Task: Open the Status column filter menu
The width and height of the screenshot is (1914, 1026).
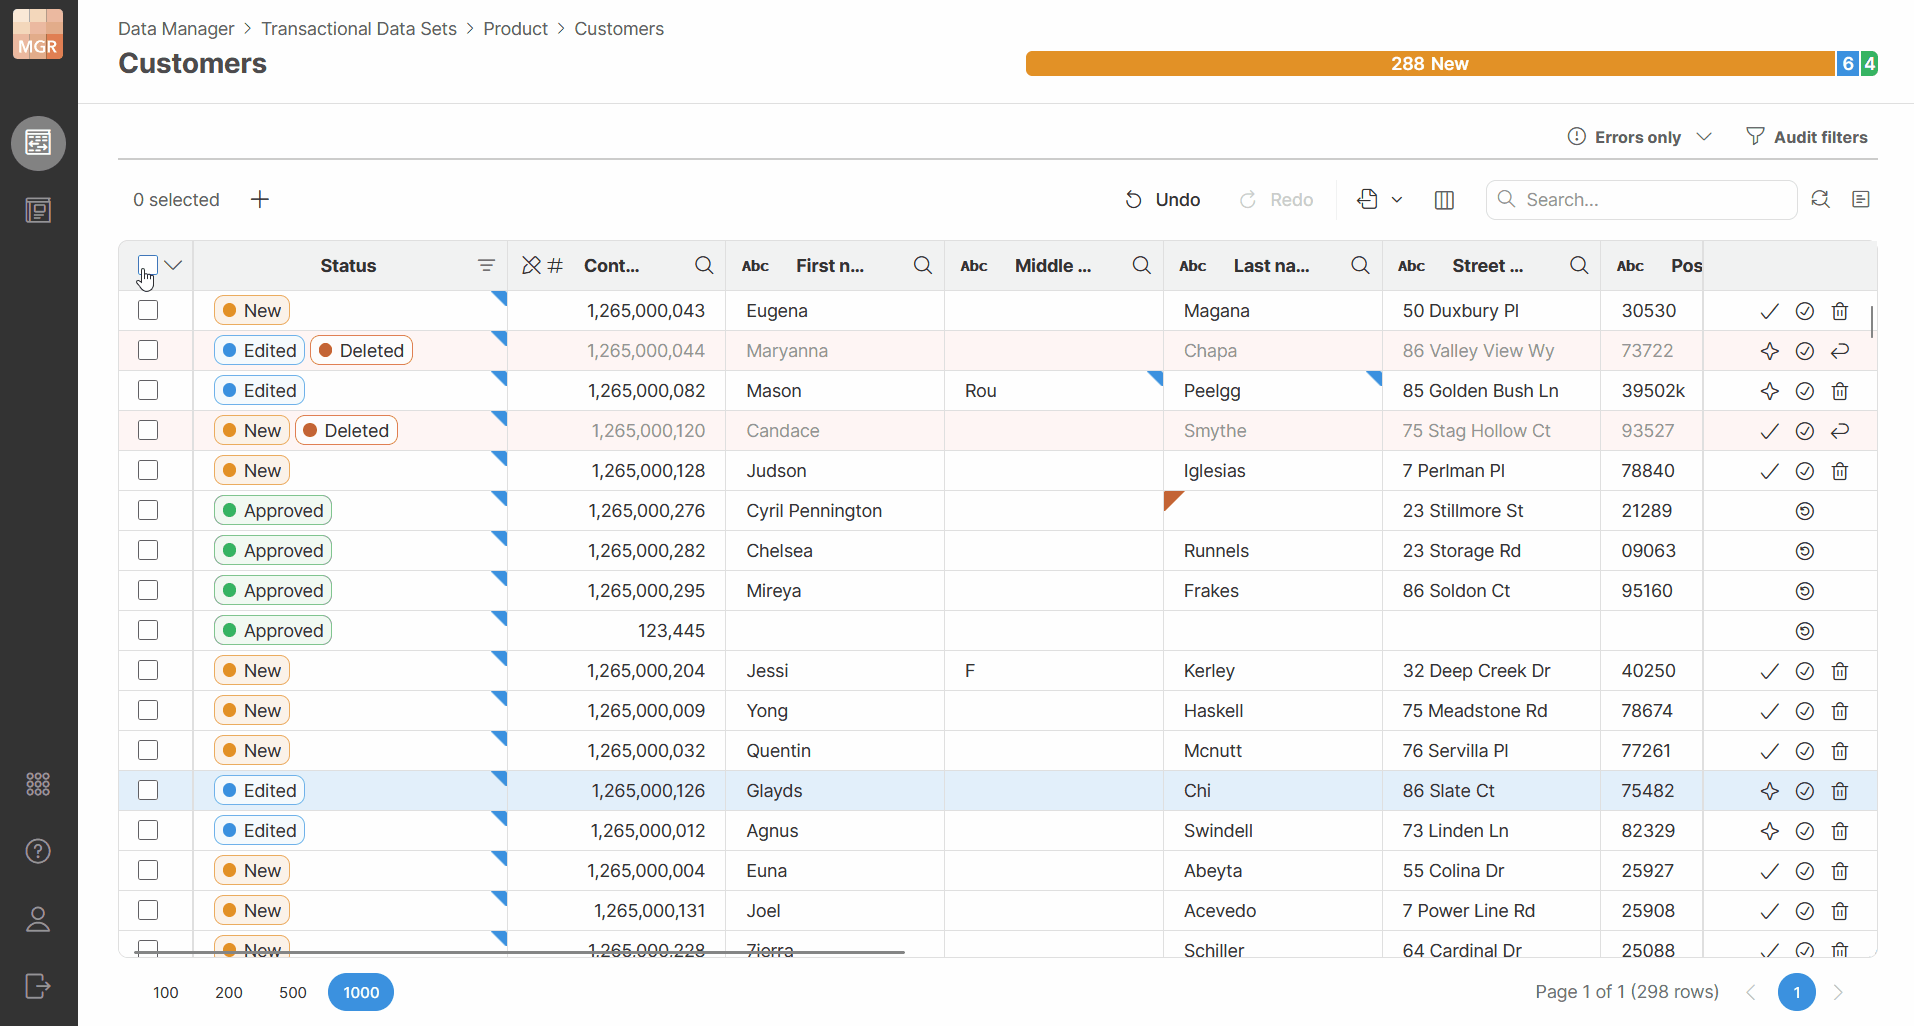Action: [x=486, y=265]
